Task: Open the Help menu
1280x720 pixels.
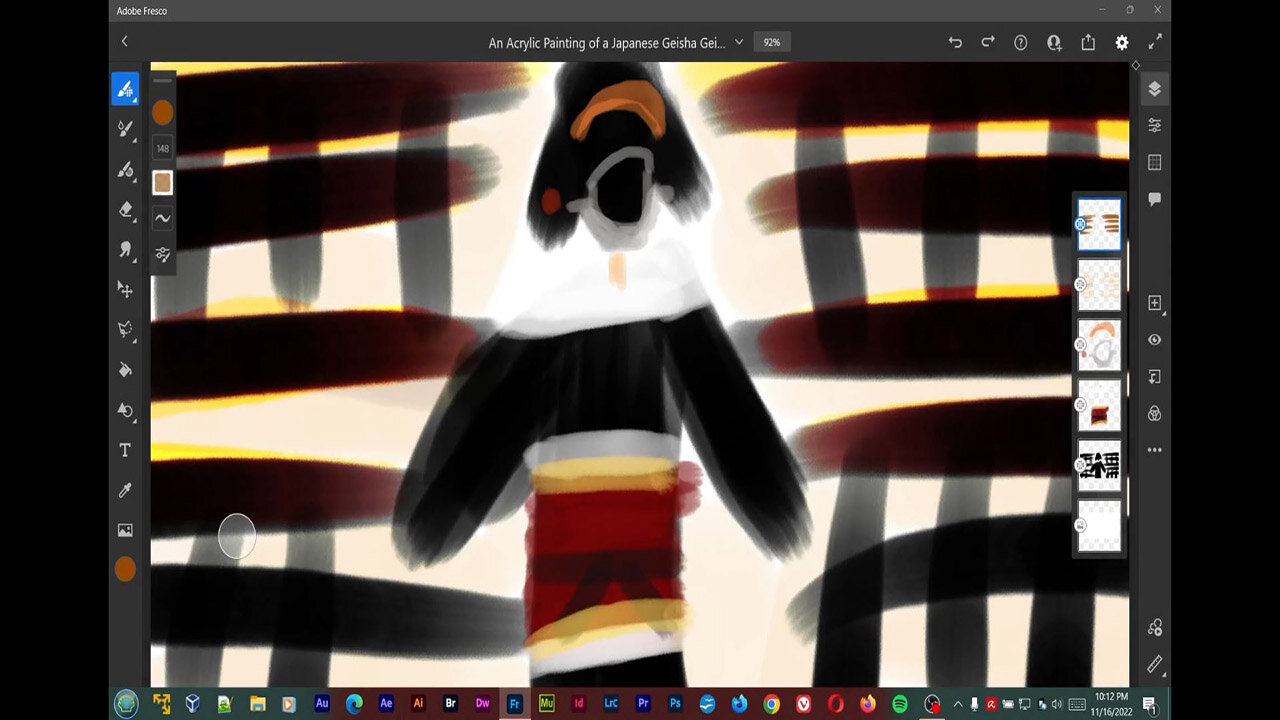Action: (x=1020, y=42)
